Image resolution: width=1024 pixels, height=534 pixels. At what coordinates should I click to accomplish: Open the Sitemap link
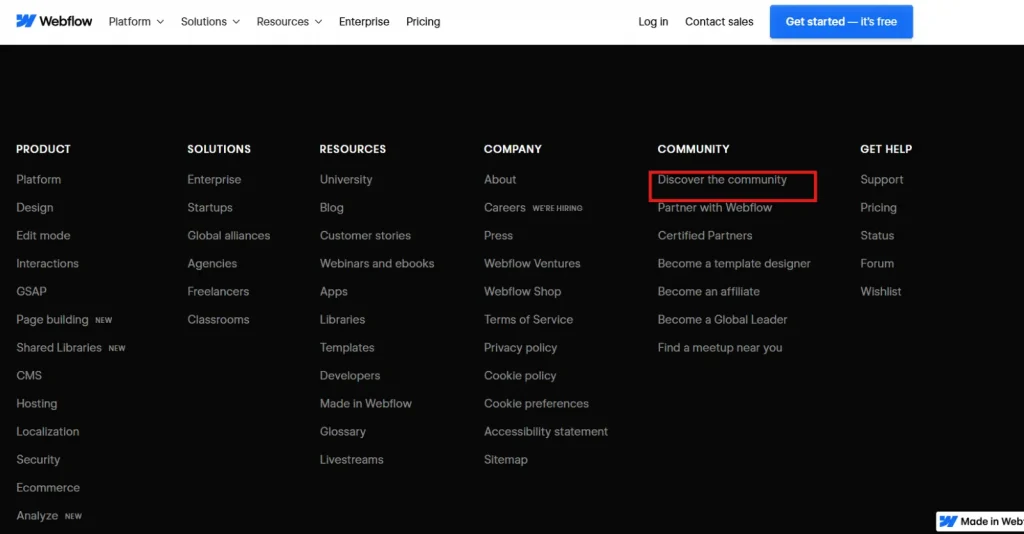pos(505,460)
